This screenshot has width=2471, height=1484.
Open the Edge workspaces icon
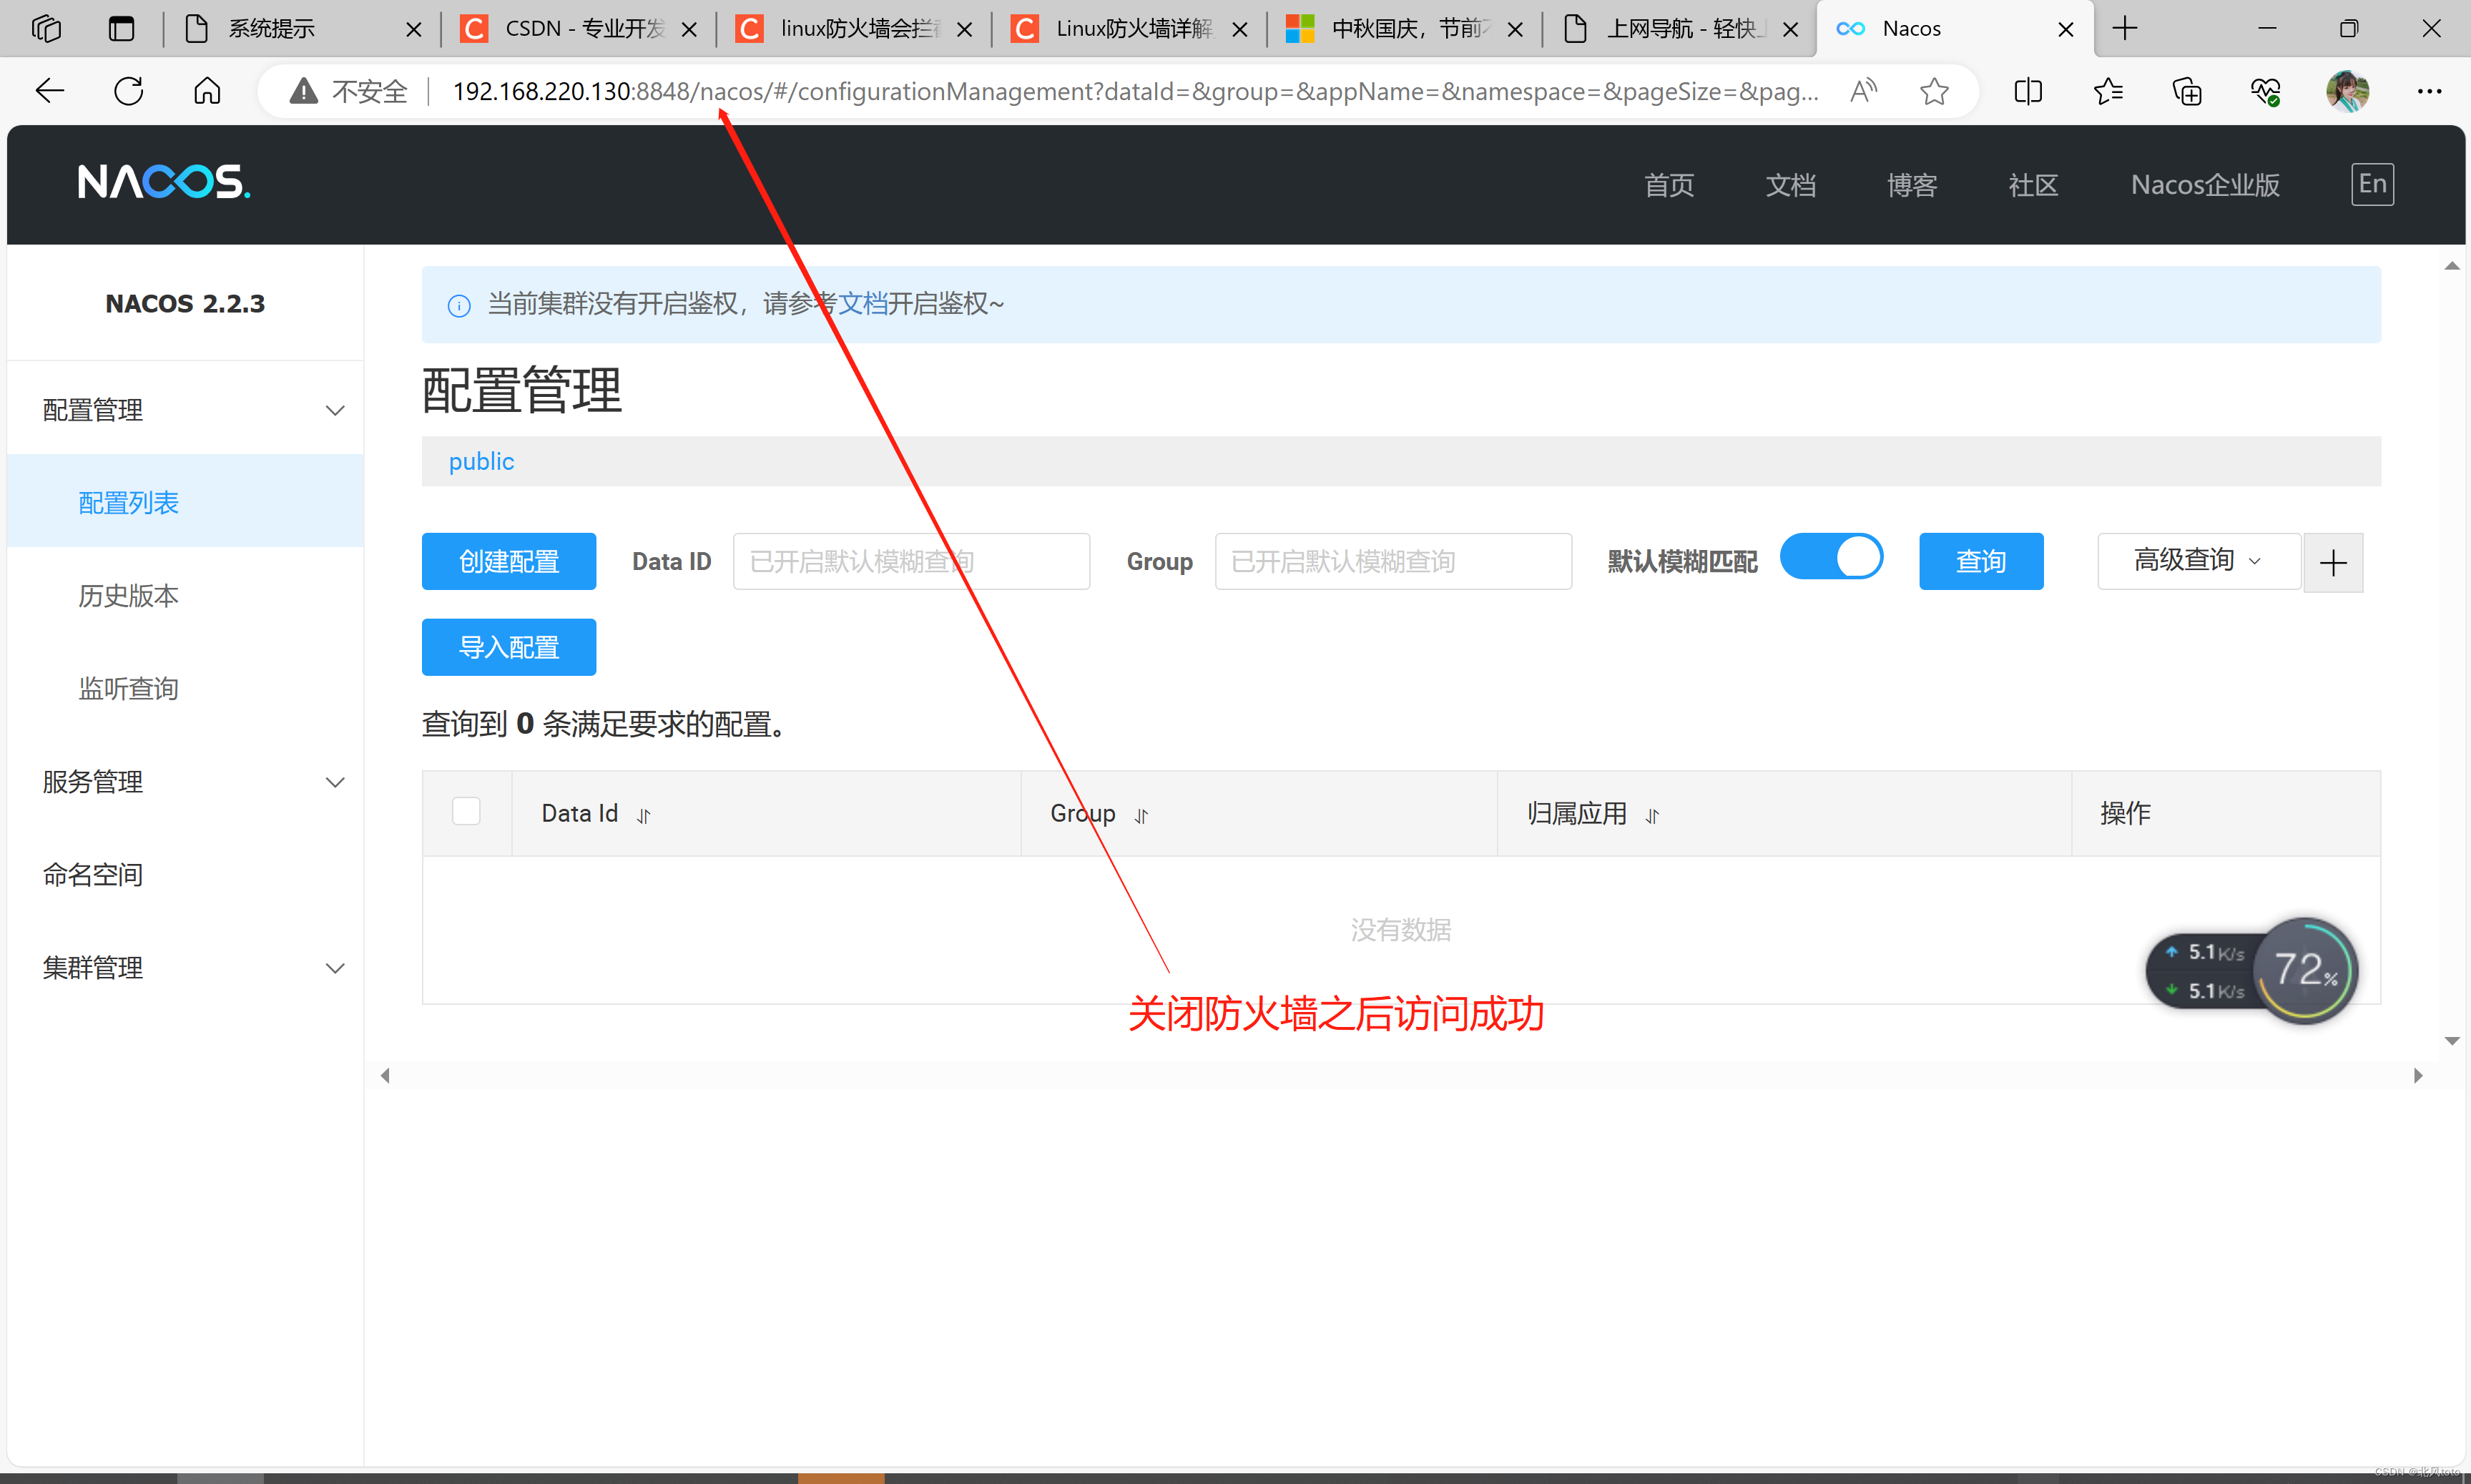point(46,28)
